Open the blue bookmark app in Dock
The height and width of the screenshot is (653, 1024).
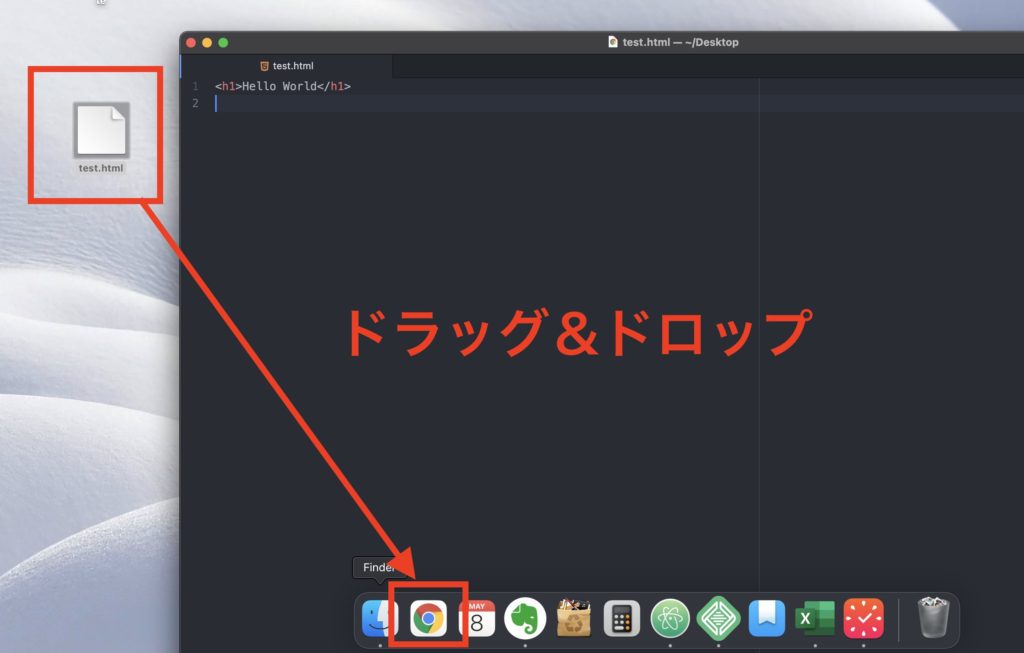click(767, 618)
